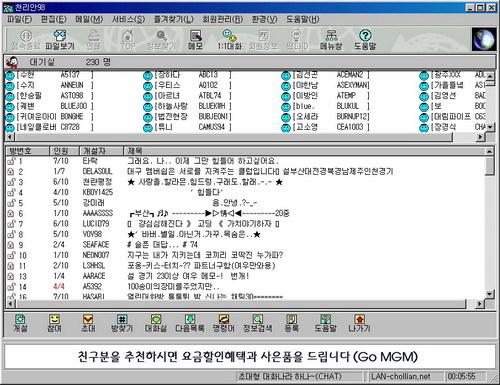Select room 7 by LUCI079
Image resolution: width=500 pixels, height=385 pixels.
click(245, 224)
